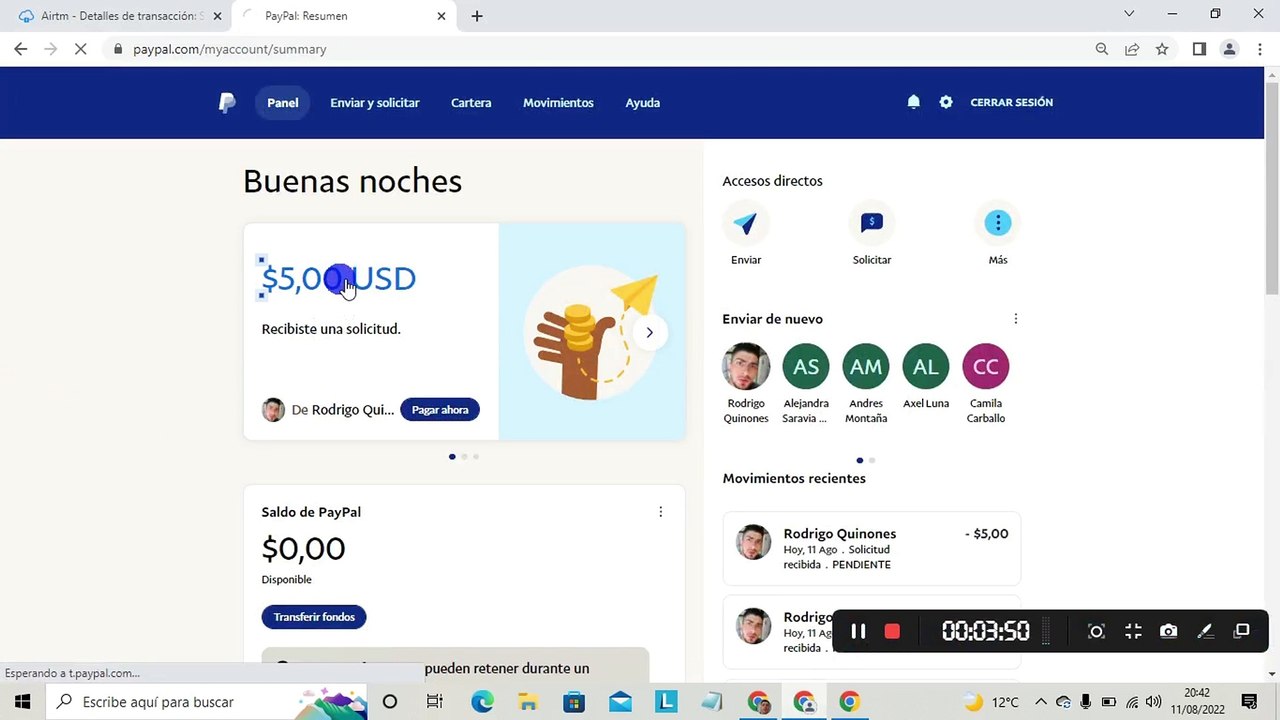The height and width of the screenshot is (720, 1280).
Task: Open File Explorer from taskbar
Action: (x=528, y=701)
